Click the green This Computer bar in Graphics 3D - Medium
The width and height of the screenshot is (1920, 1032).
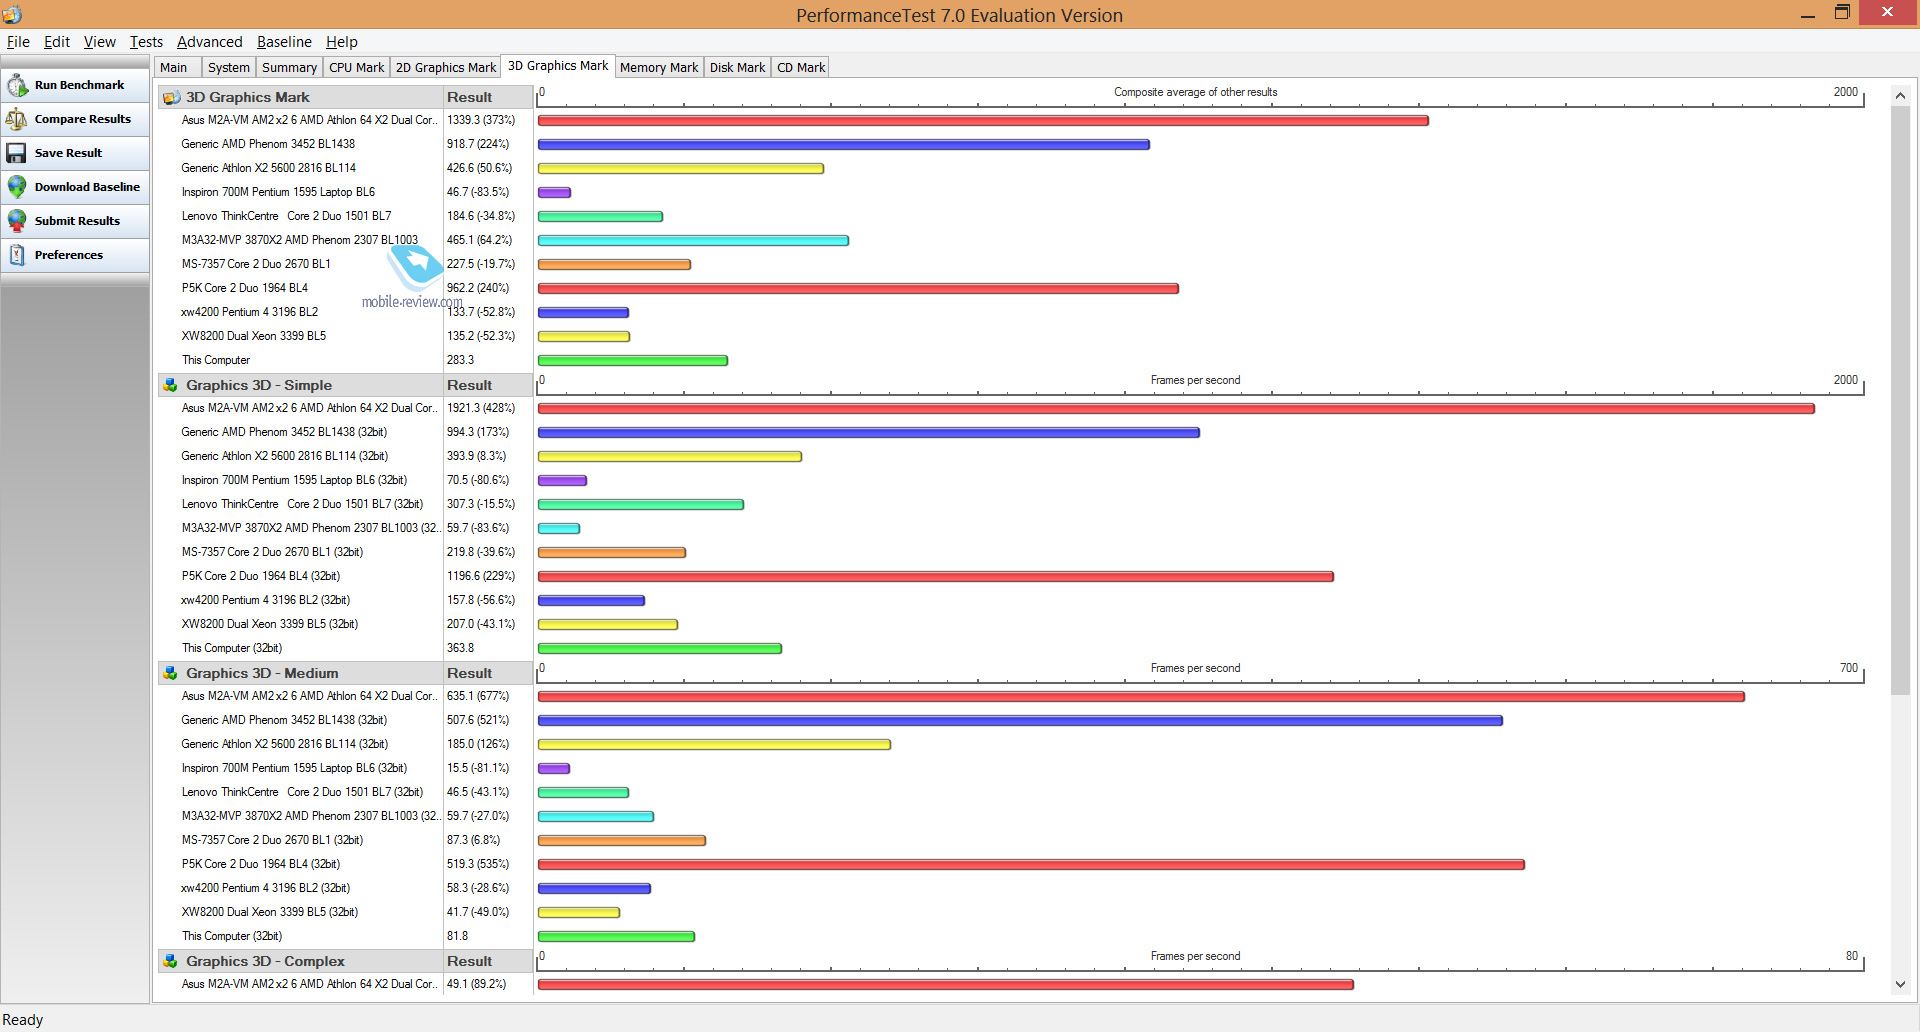click(x=616, y=936)
